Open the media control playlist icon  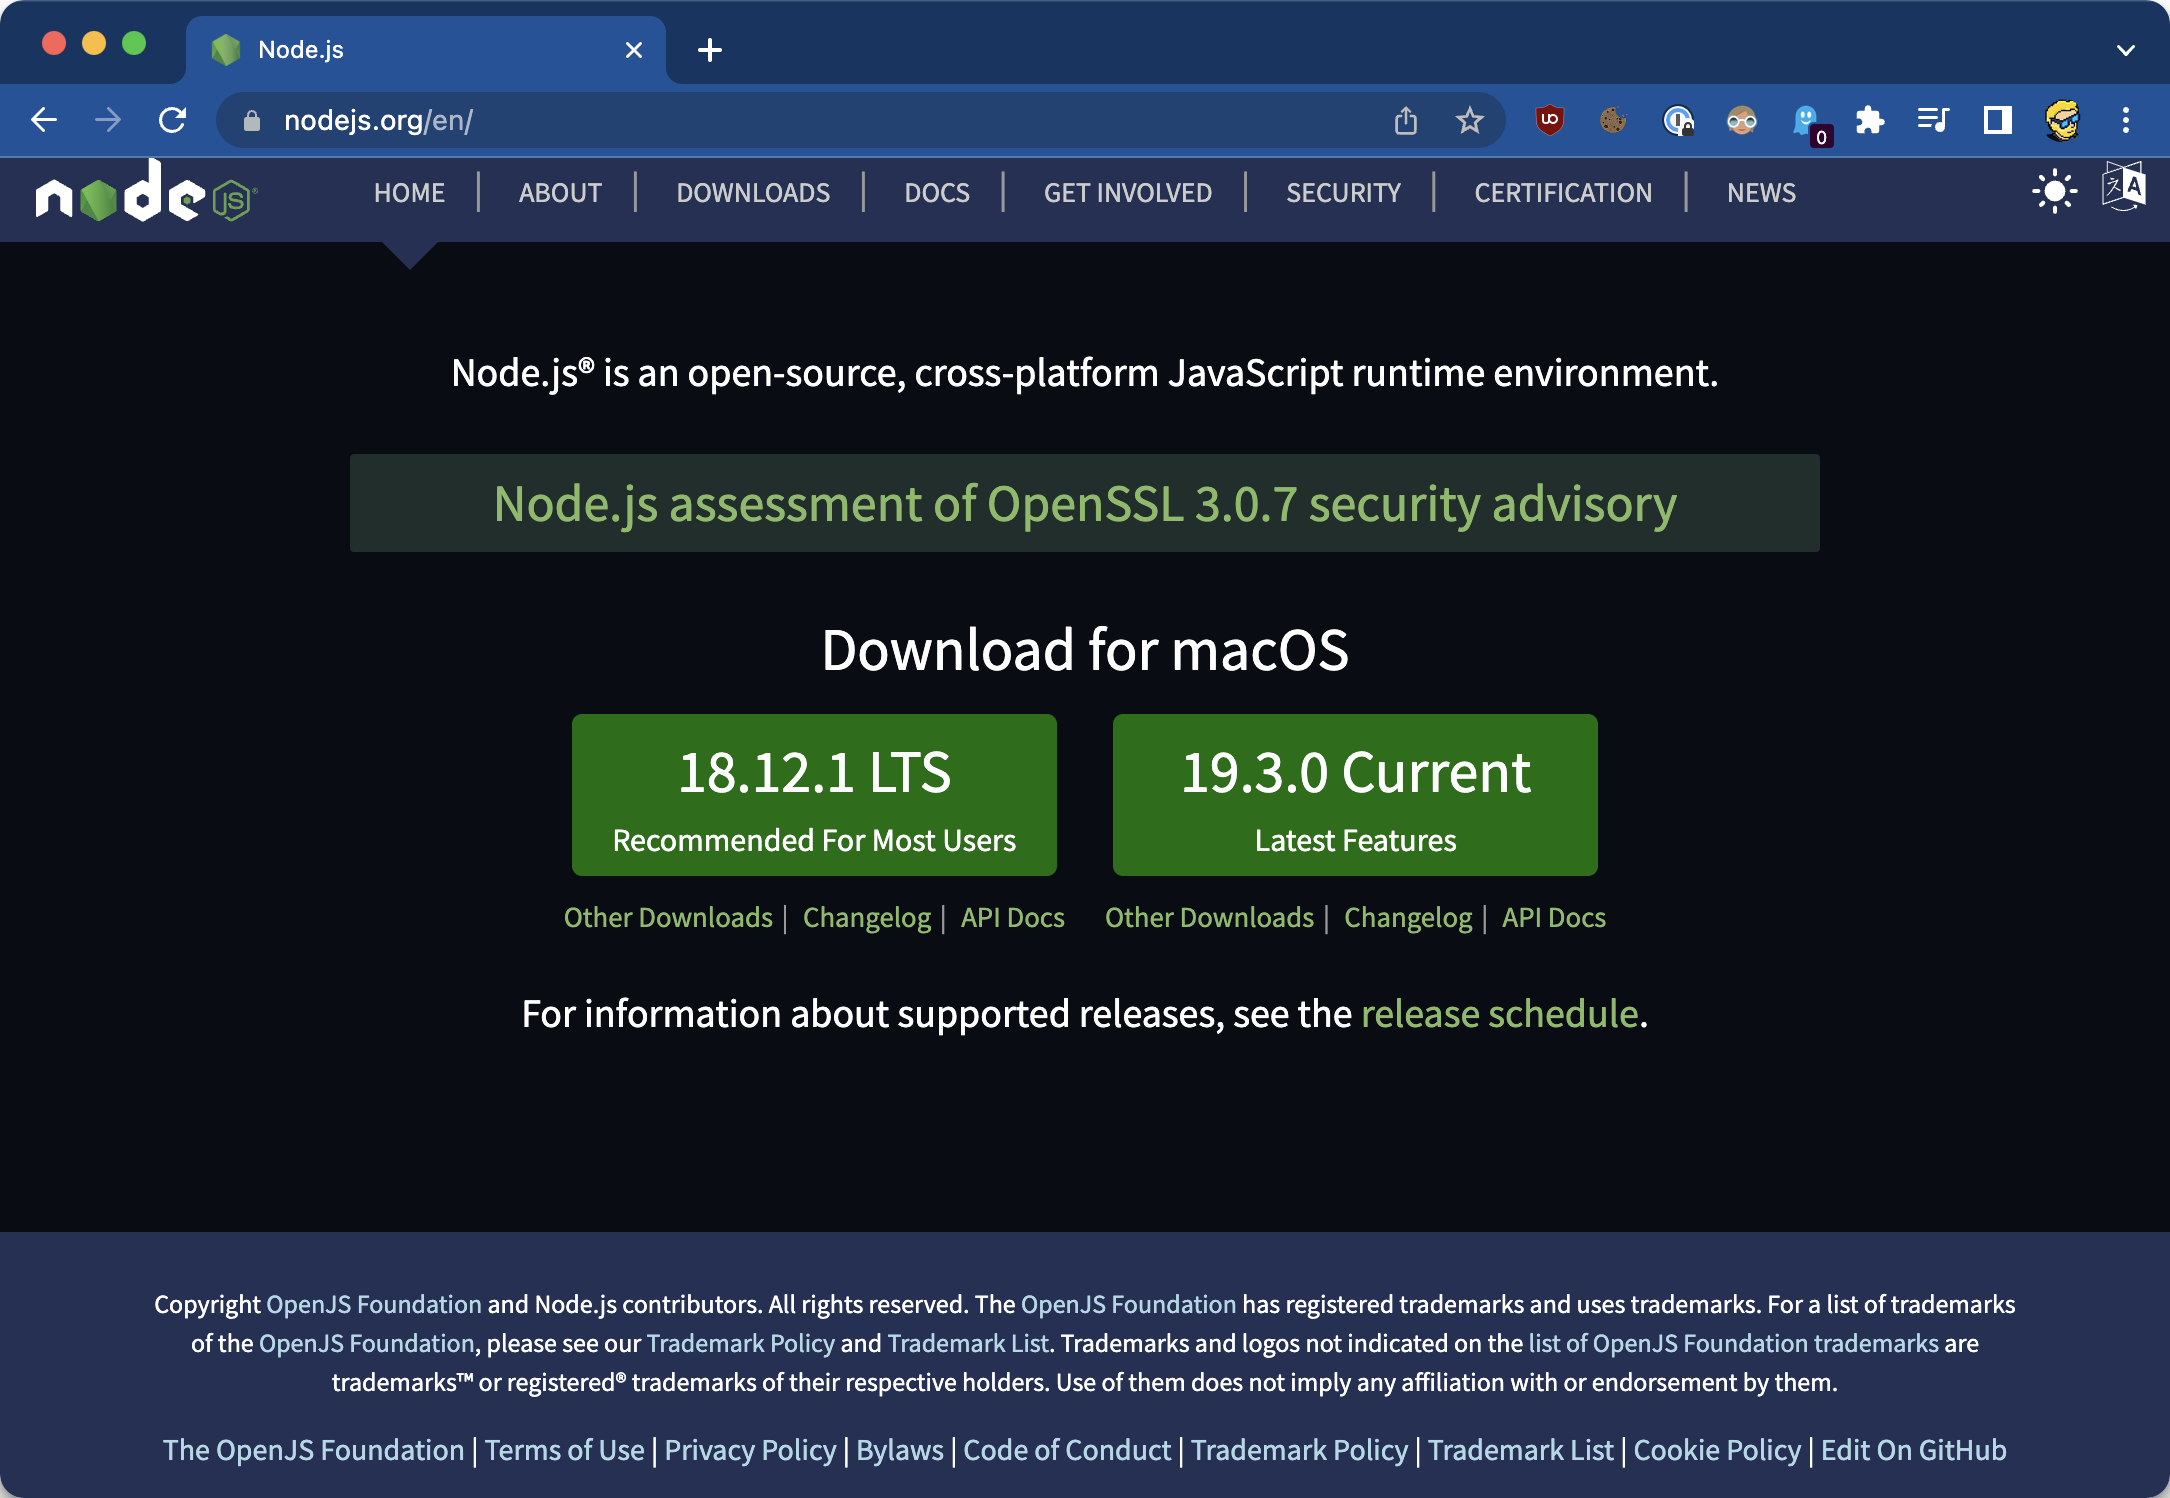click(1932, 121)
